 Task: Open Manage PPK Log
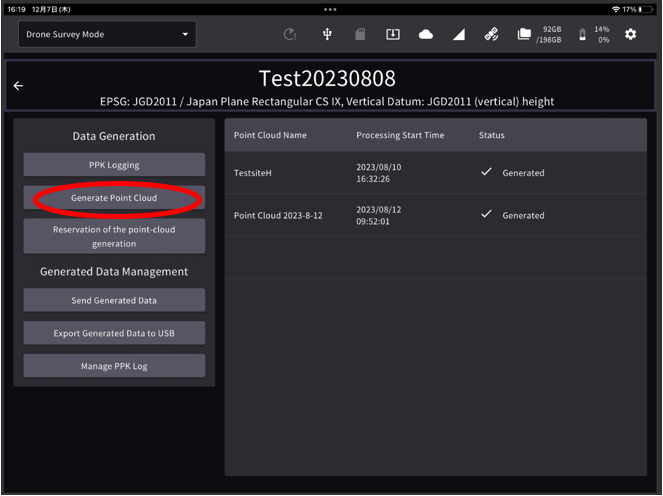click(x=114, y=366)
